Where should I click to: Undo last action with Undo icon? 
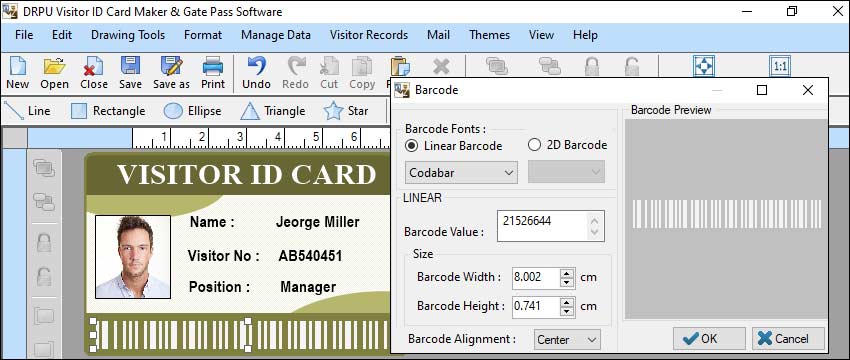[256, 73]
